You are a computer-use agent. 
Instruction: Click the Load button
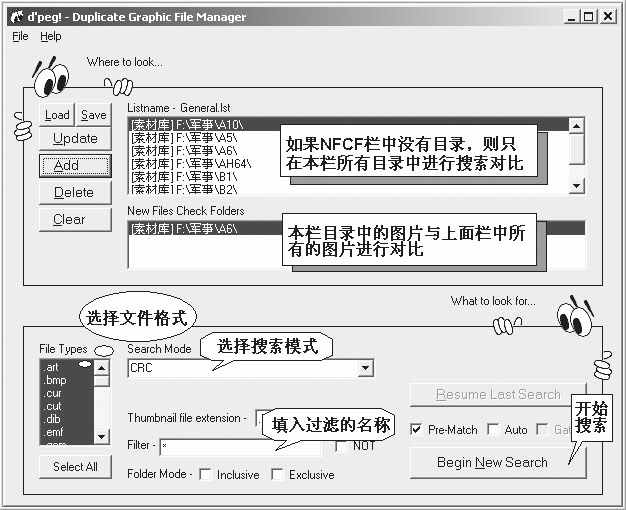(57, 115)
